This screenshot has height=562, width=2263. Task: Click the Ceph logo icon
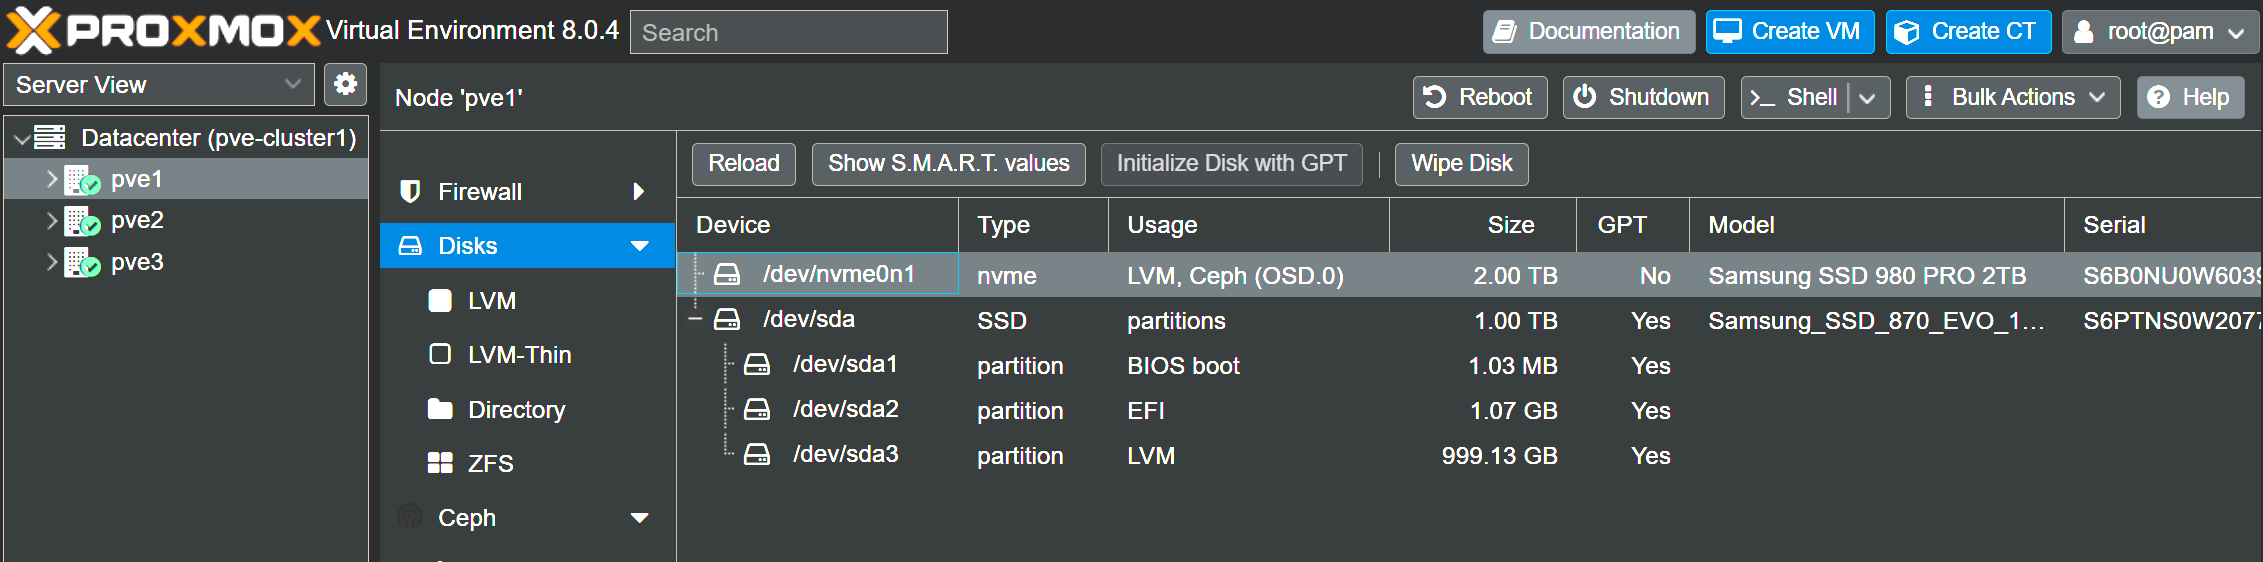coord(410,517)
